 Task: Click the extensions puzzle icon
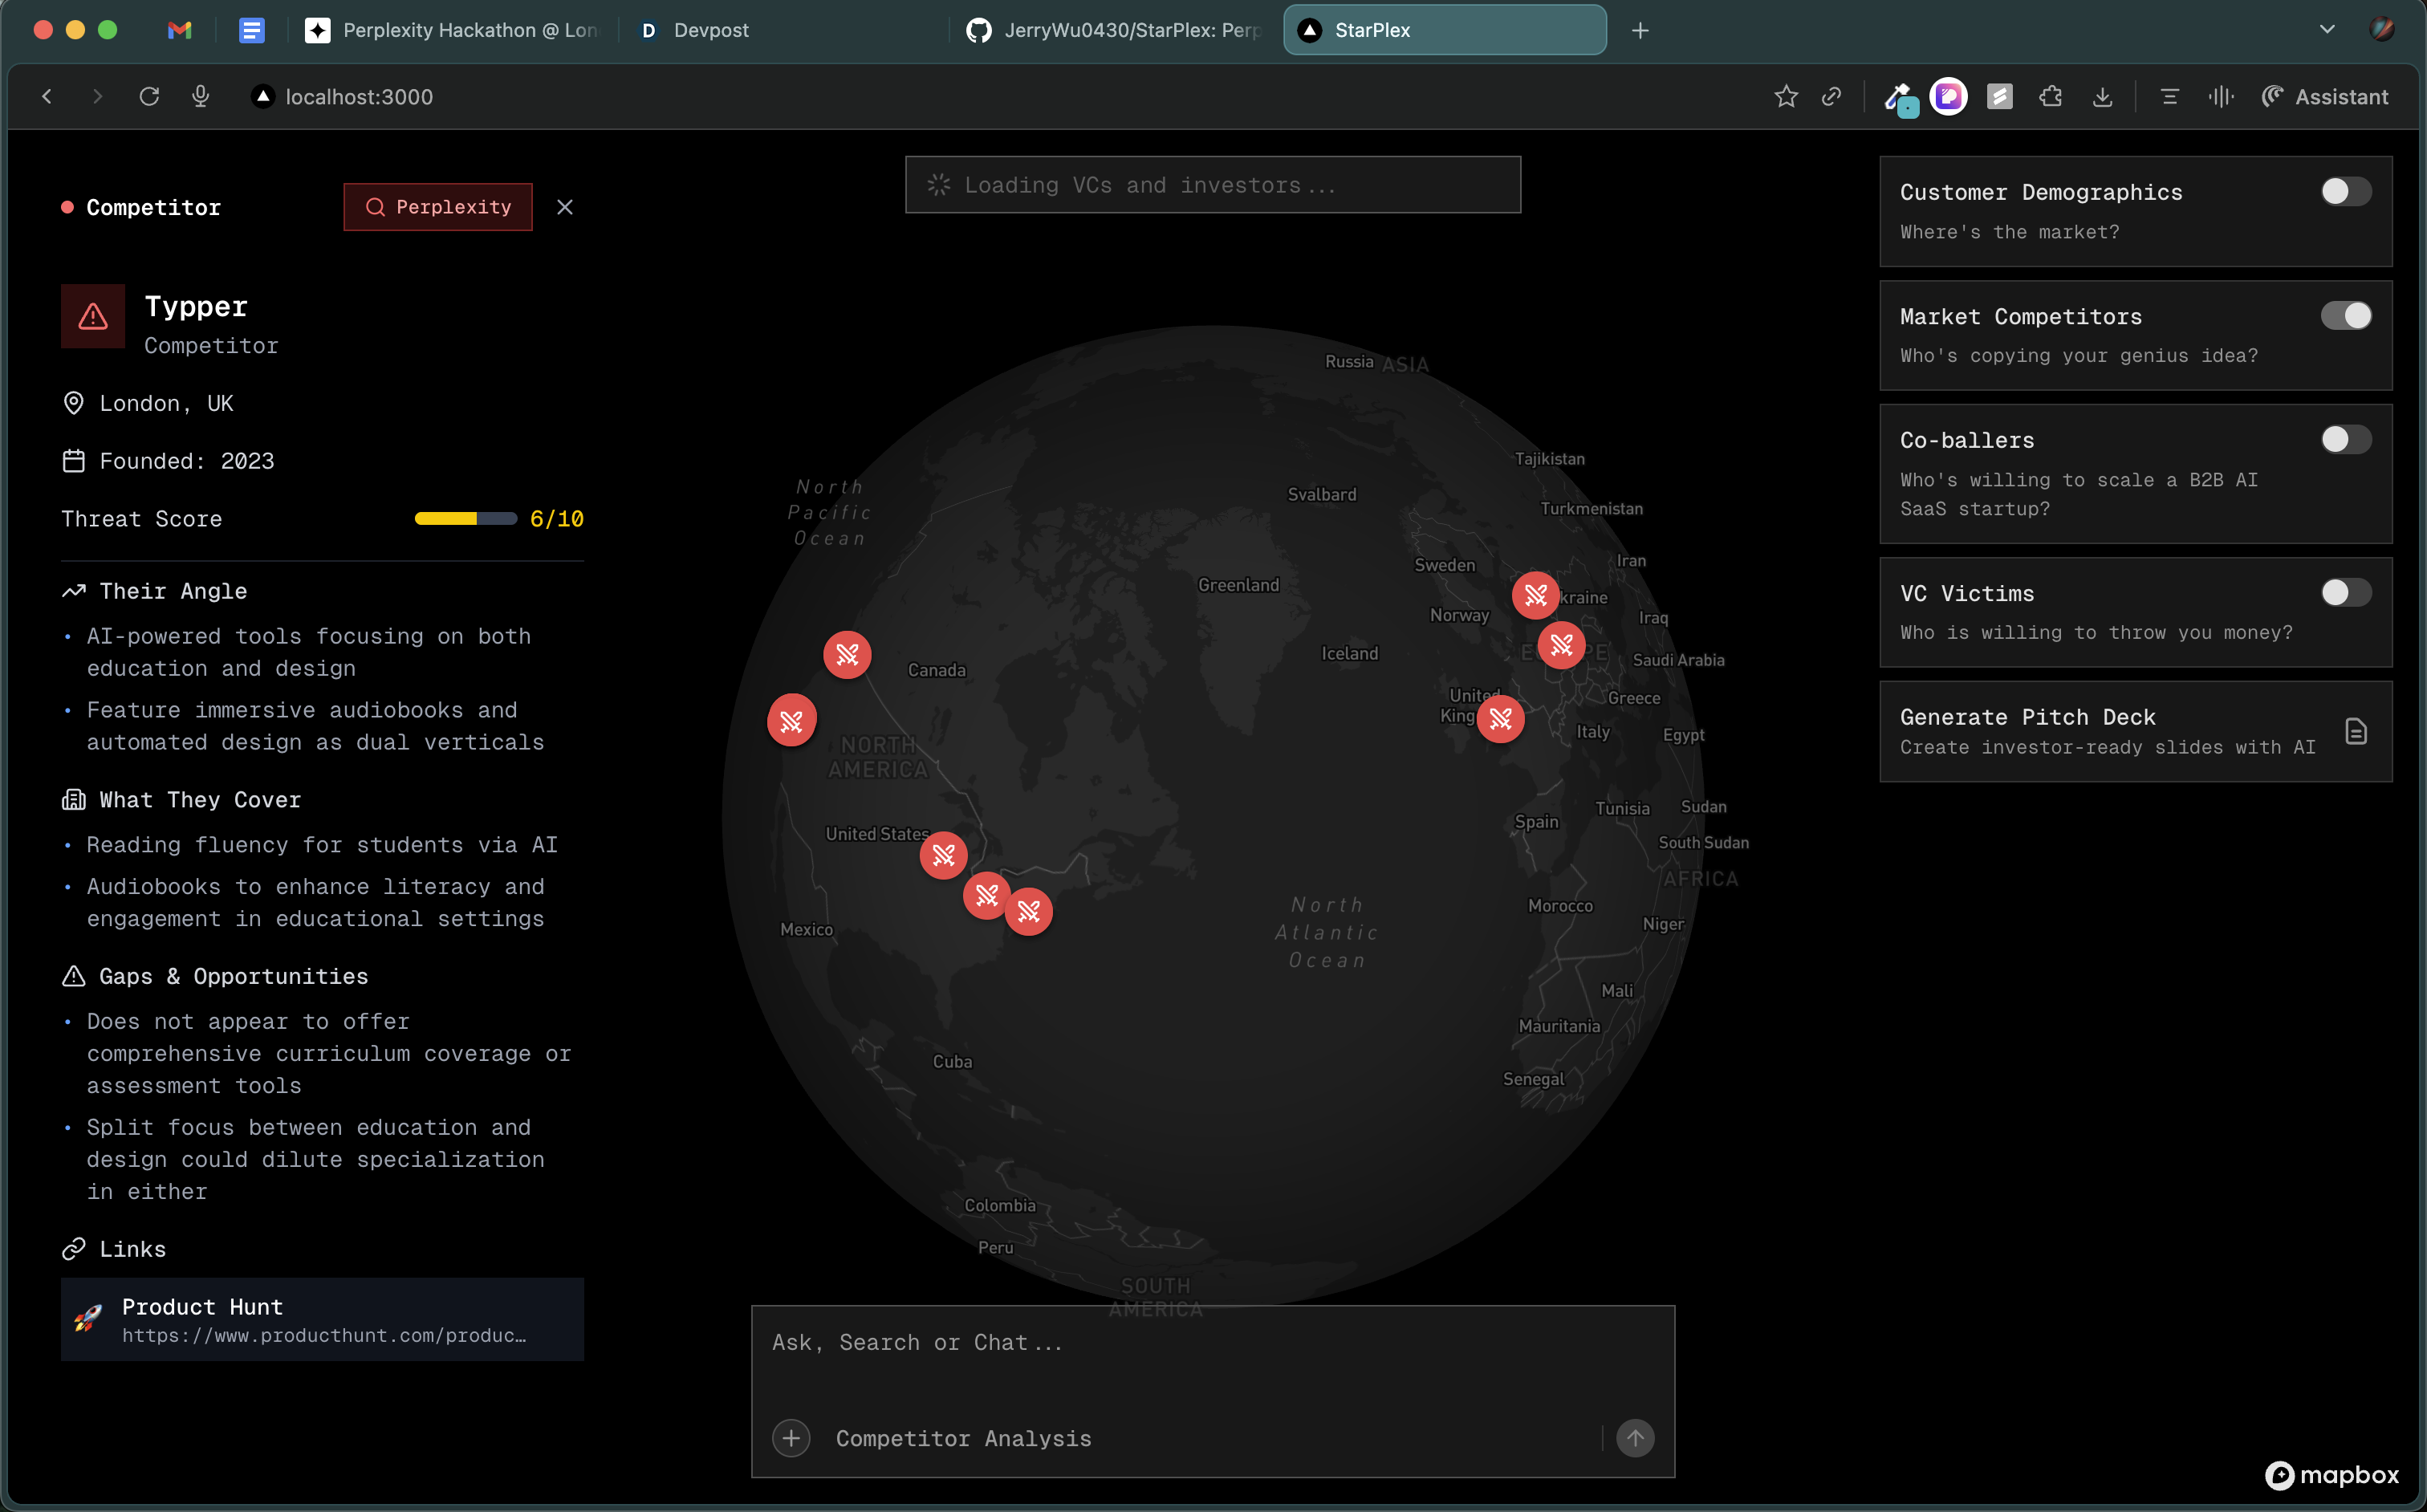(x=2050, y=96)
